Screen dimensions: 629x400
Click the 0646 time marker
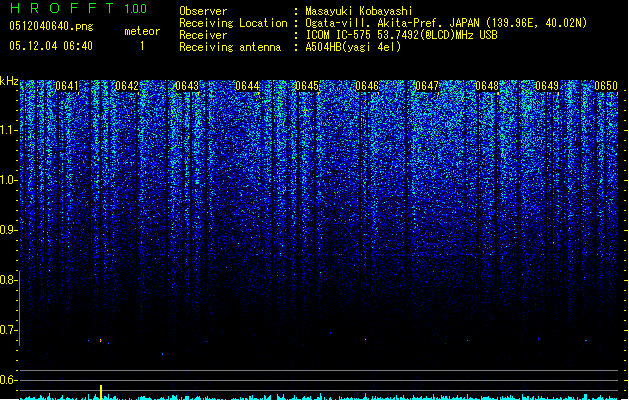tap(367, 86)
